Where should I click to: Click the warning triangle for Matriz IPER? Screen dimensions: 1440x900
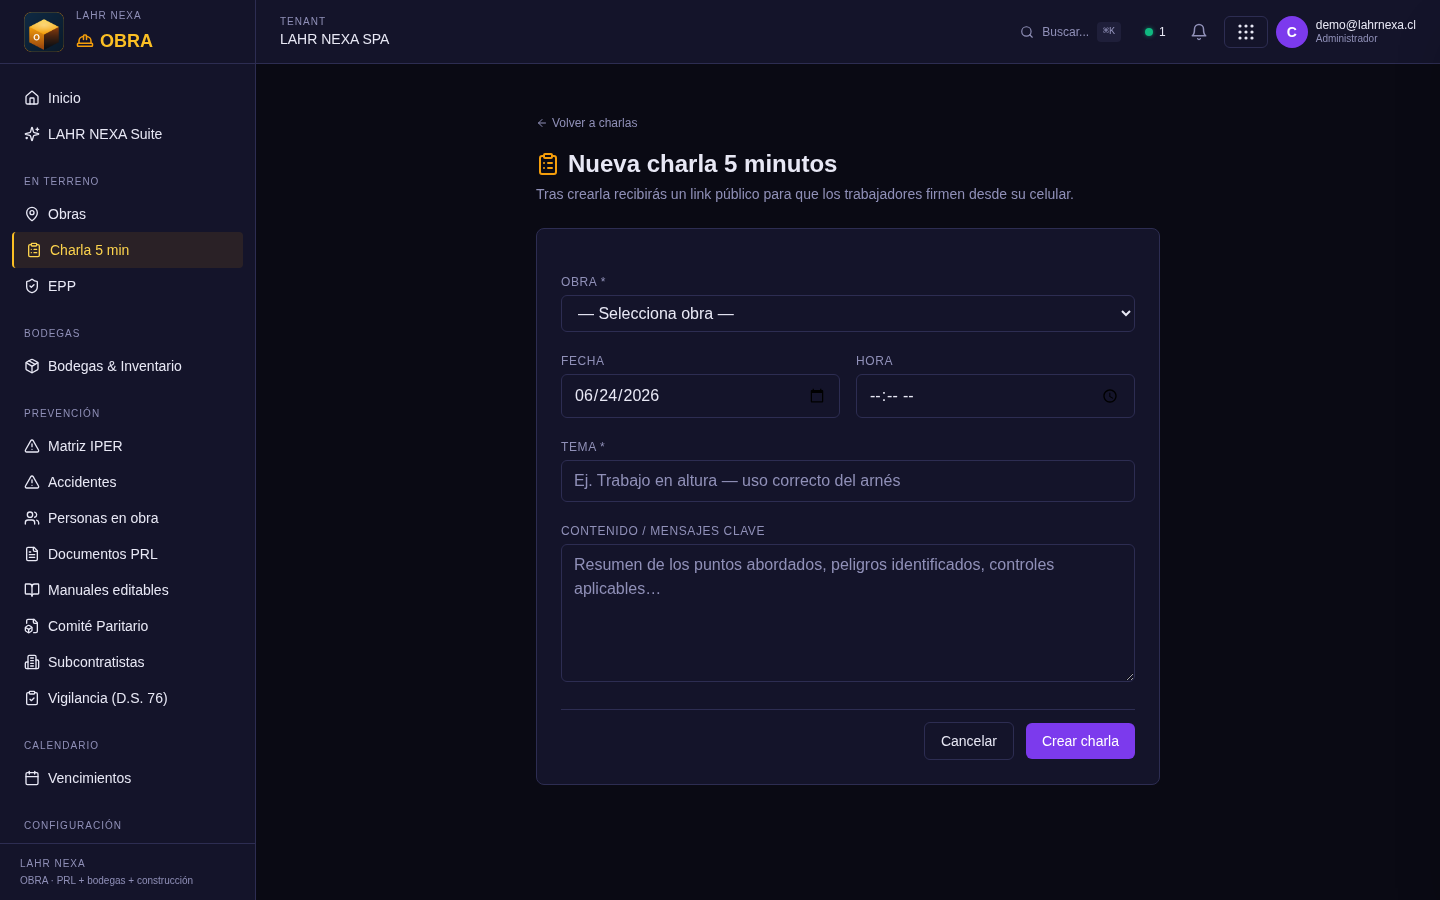click(32, 446)
